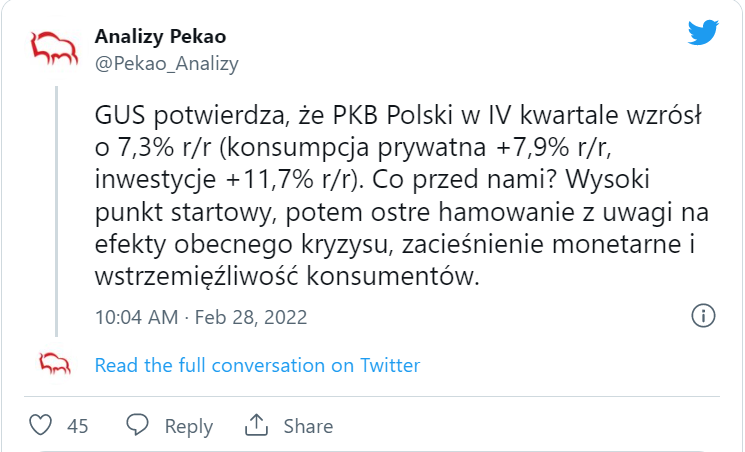Click the vertical thread line beside tweet

57,212
